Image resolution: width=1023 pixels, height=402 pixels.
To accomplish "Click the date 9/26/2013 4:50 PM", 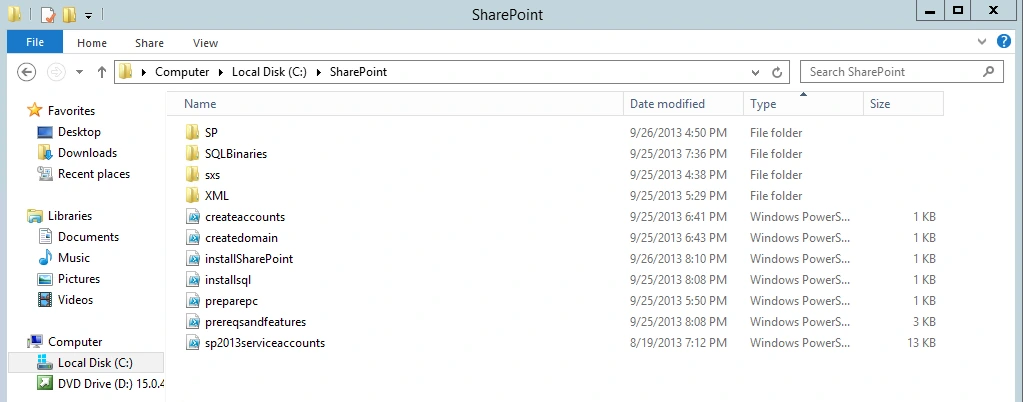I will tap(678, 132).
